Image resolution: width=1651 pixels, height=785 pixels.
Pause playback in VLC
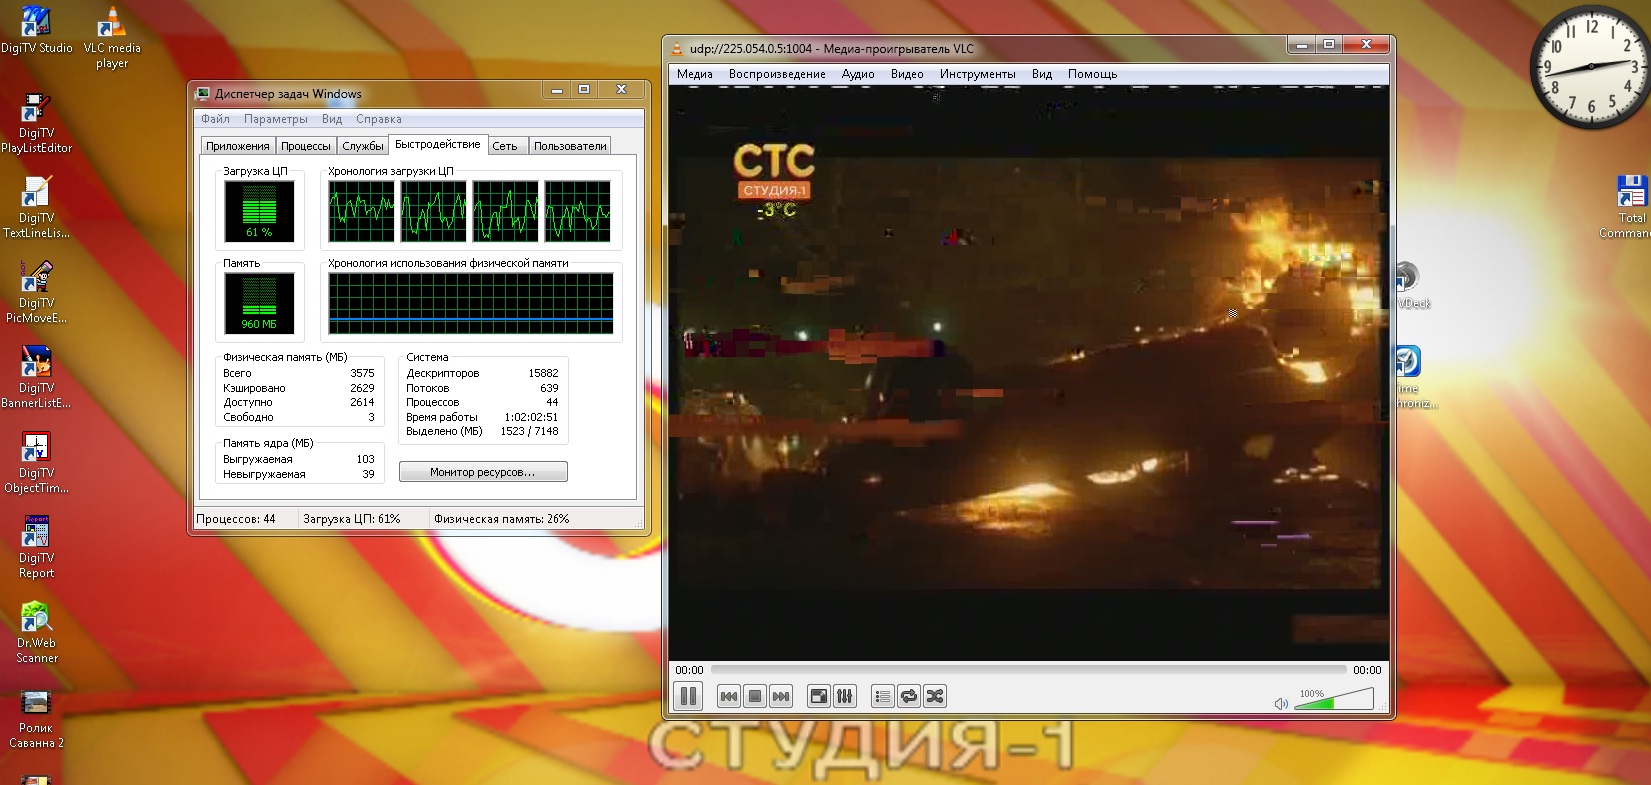click(x=688, y=696)
